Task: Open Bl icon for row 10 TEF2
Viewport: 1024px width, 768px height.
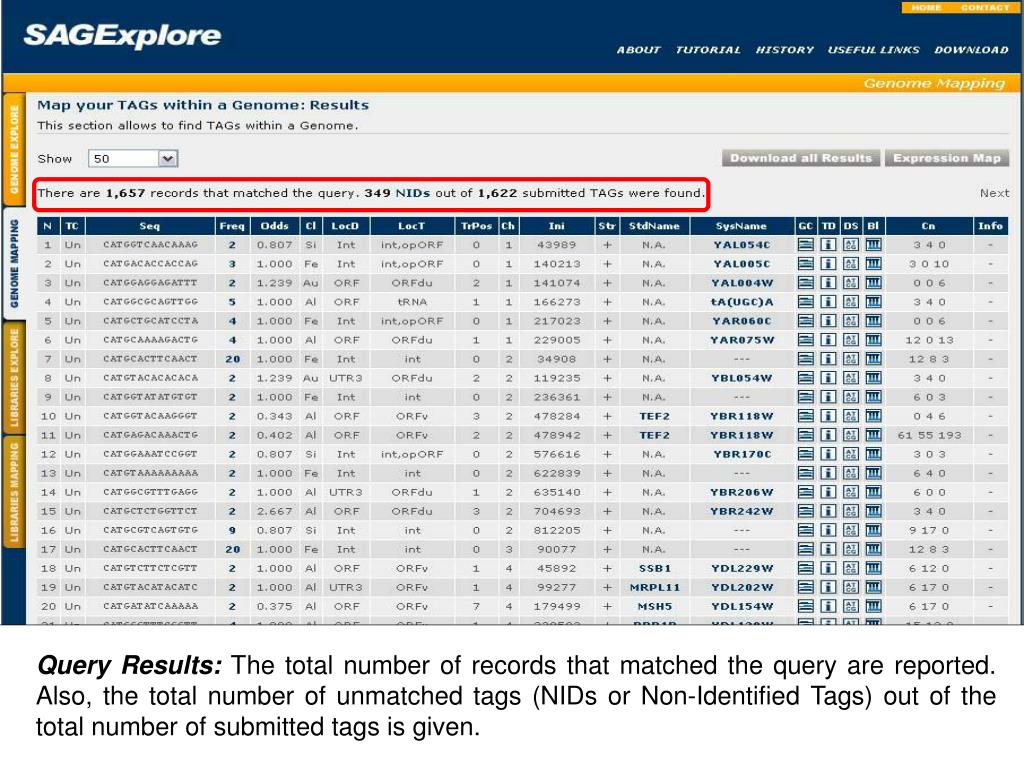Action: pos(873,416)
